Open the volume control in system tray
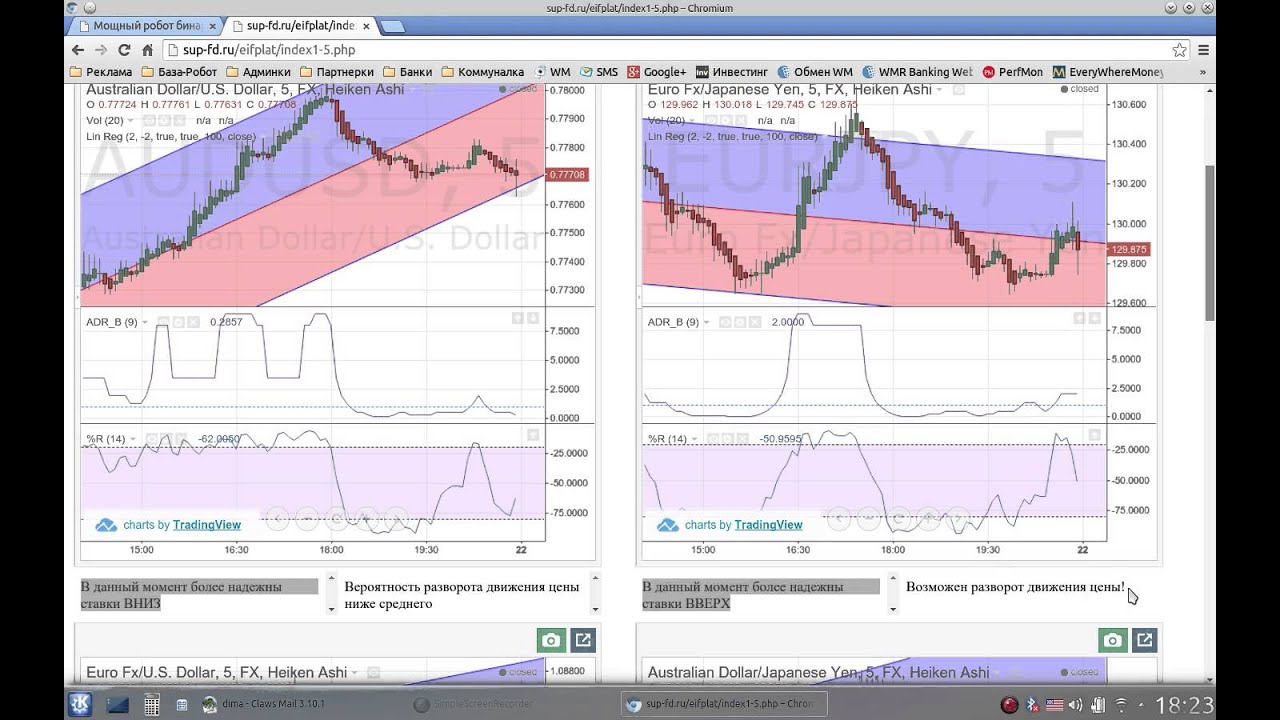The height and width of the screenshot is (720, 1280). pyautogui.click(x=1075, y=705)
